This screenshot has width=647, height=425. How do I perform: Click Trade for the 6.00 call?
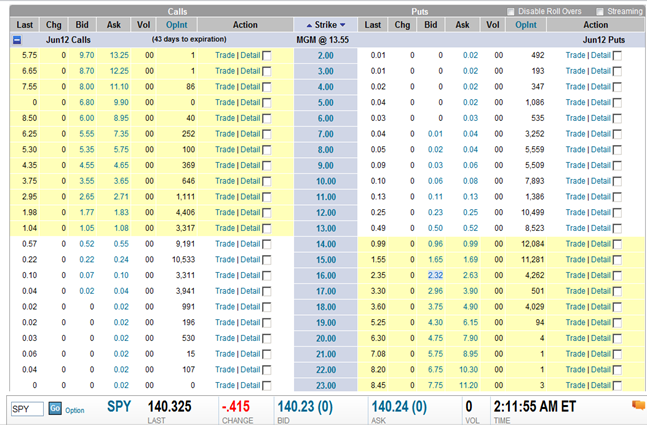point(225,118)
